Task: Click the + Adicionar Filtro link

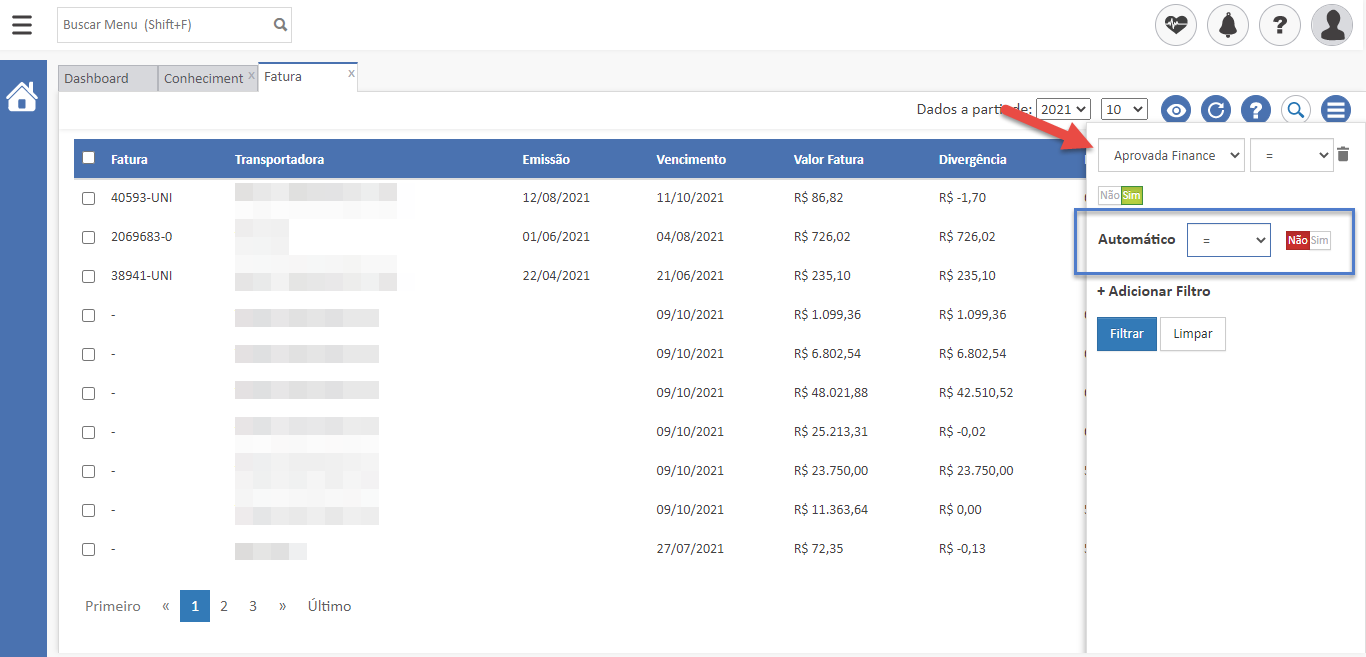Action: click(1153, 291)
